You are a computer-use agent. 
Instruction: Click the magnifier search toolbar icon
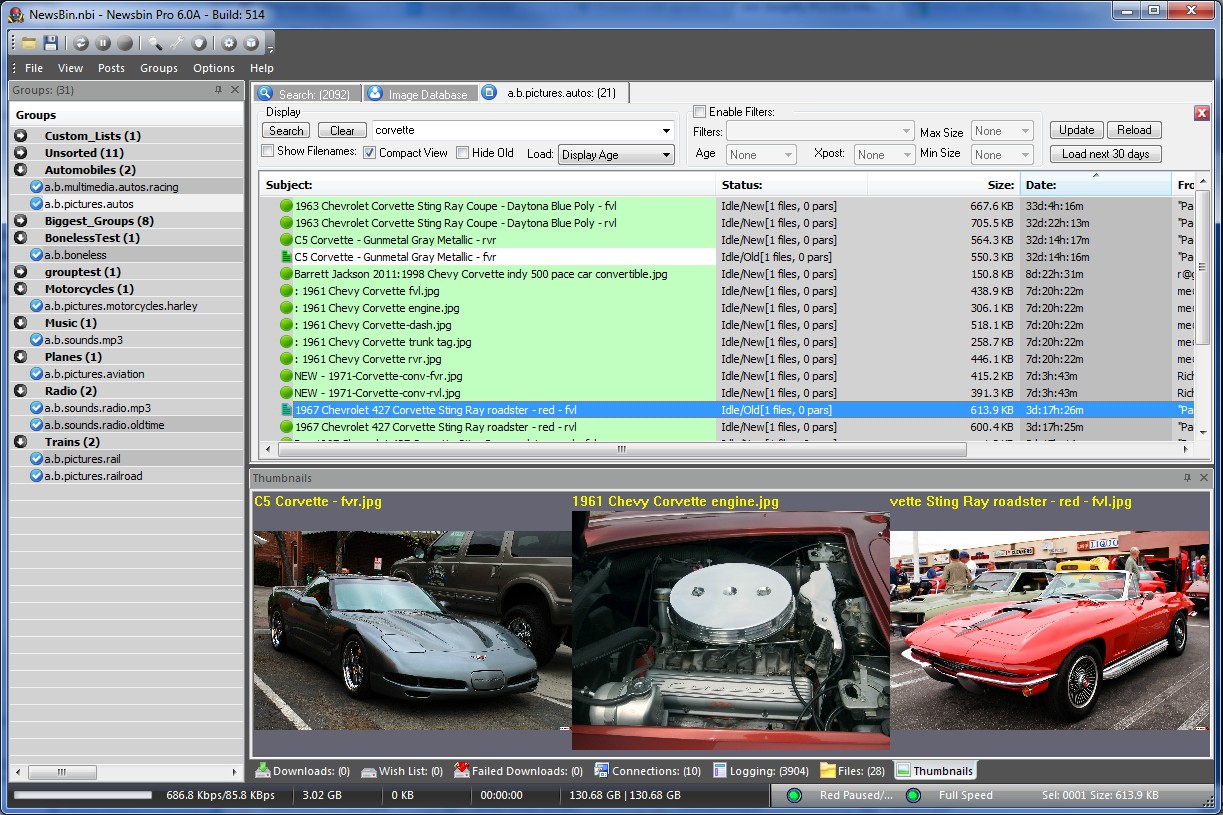point(155,43)
